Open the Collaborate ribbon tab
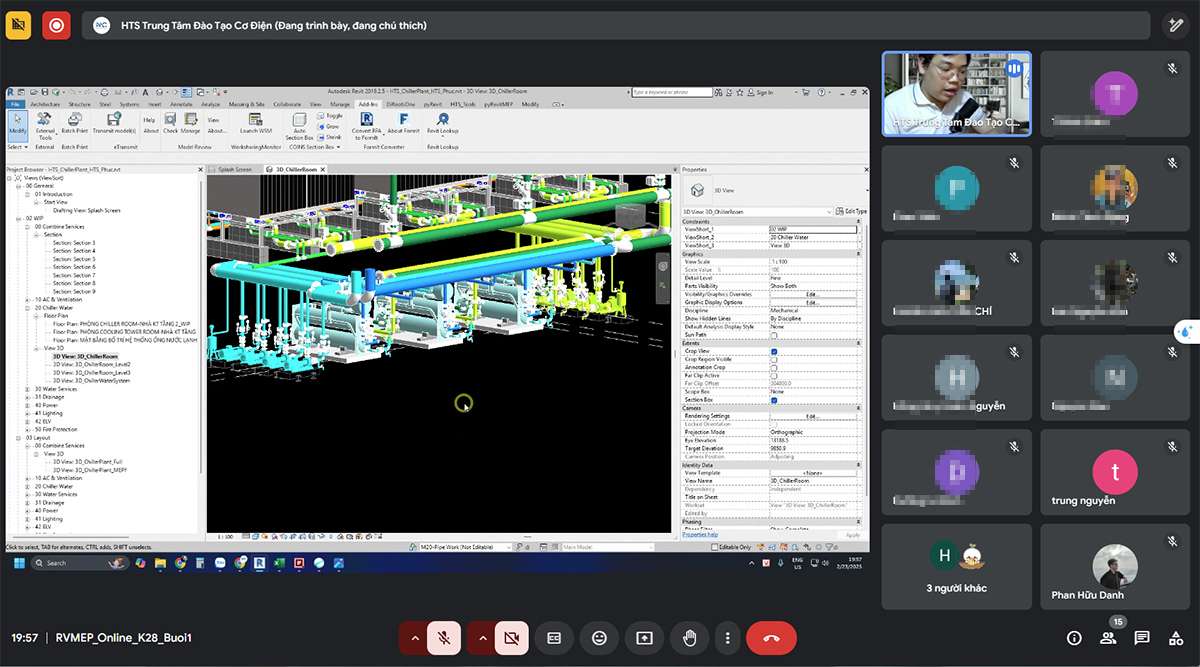 click(x=287, y=103)
